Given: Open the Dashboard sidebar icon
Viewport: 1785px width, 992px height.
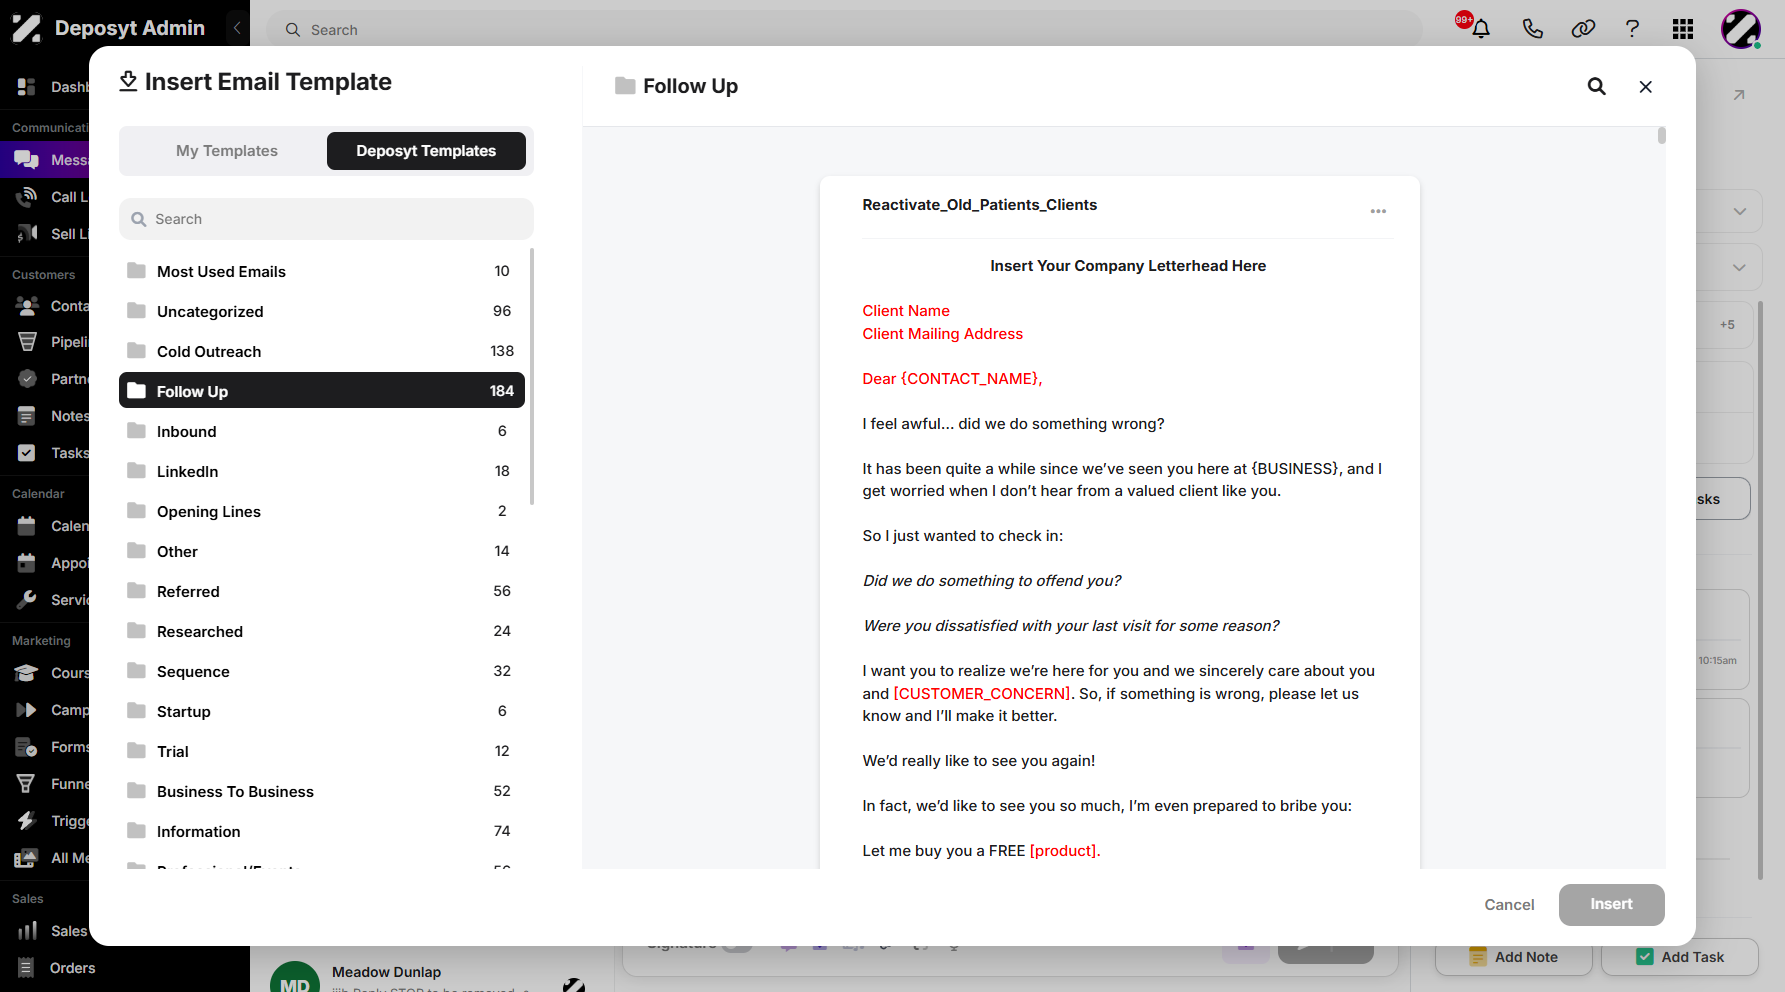Looking at the screenshot, I should [x=27, y=87].
